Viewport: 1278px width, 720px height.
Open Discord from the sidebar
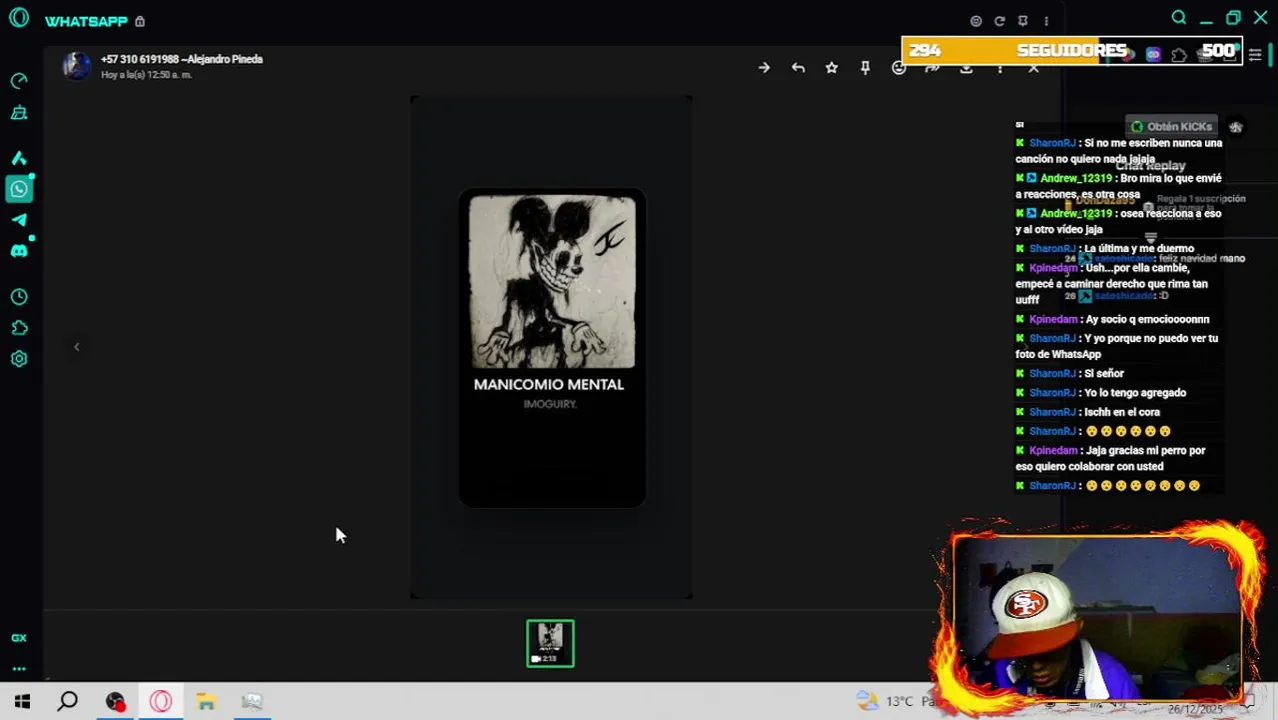pyautogui.click(x=19, y=251)
